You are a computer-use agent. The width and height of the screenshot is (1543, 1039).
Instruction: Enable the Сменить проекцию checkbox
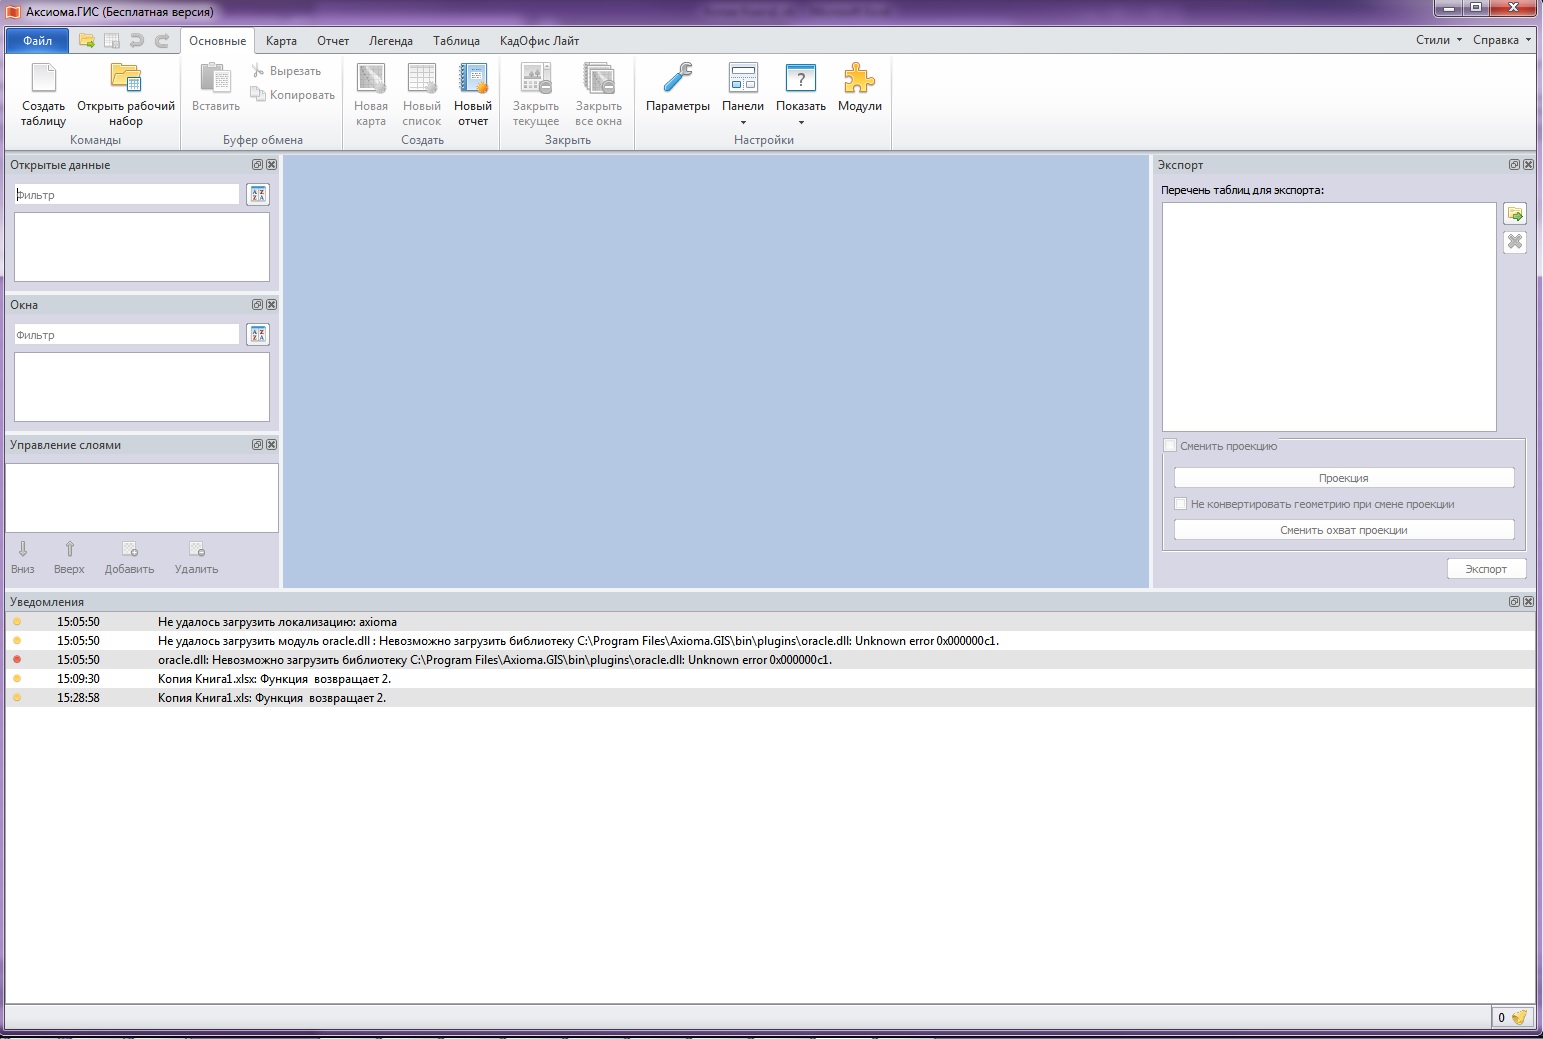pos(1170,446)
